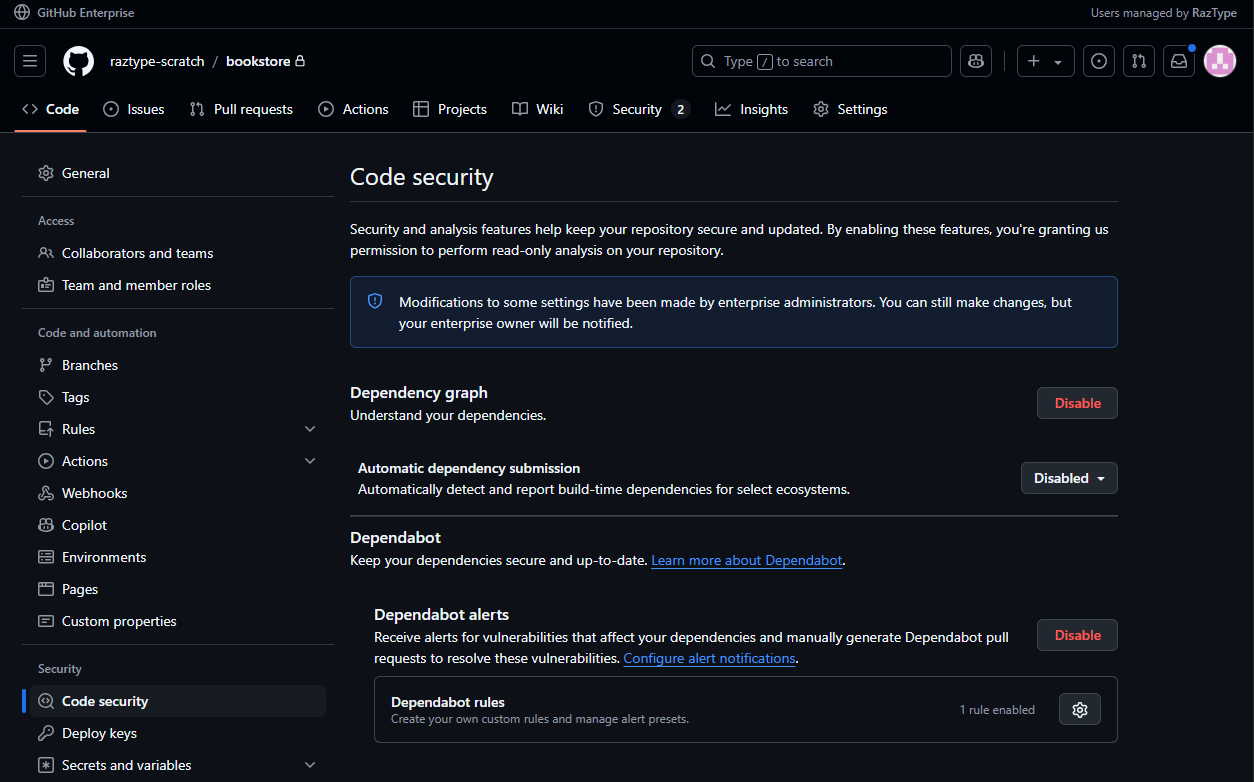Focus the Type to search field
This screenshot has height=782, width=1254.
[x=821, y=61]
